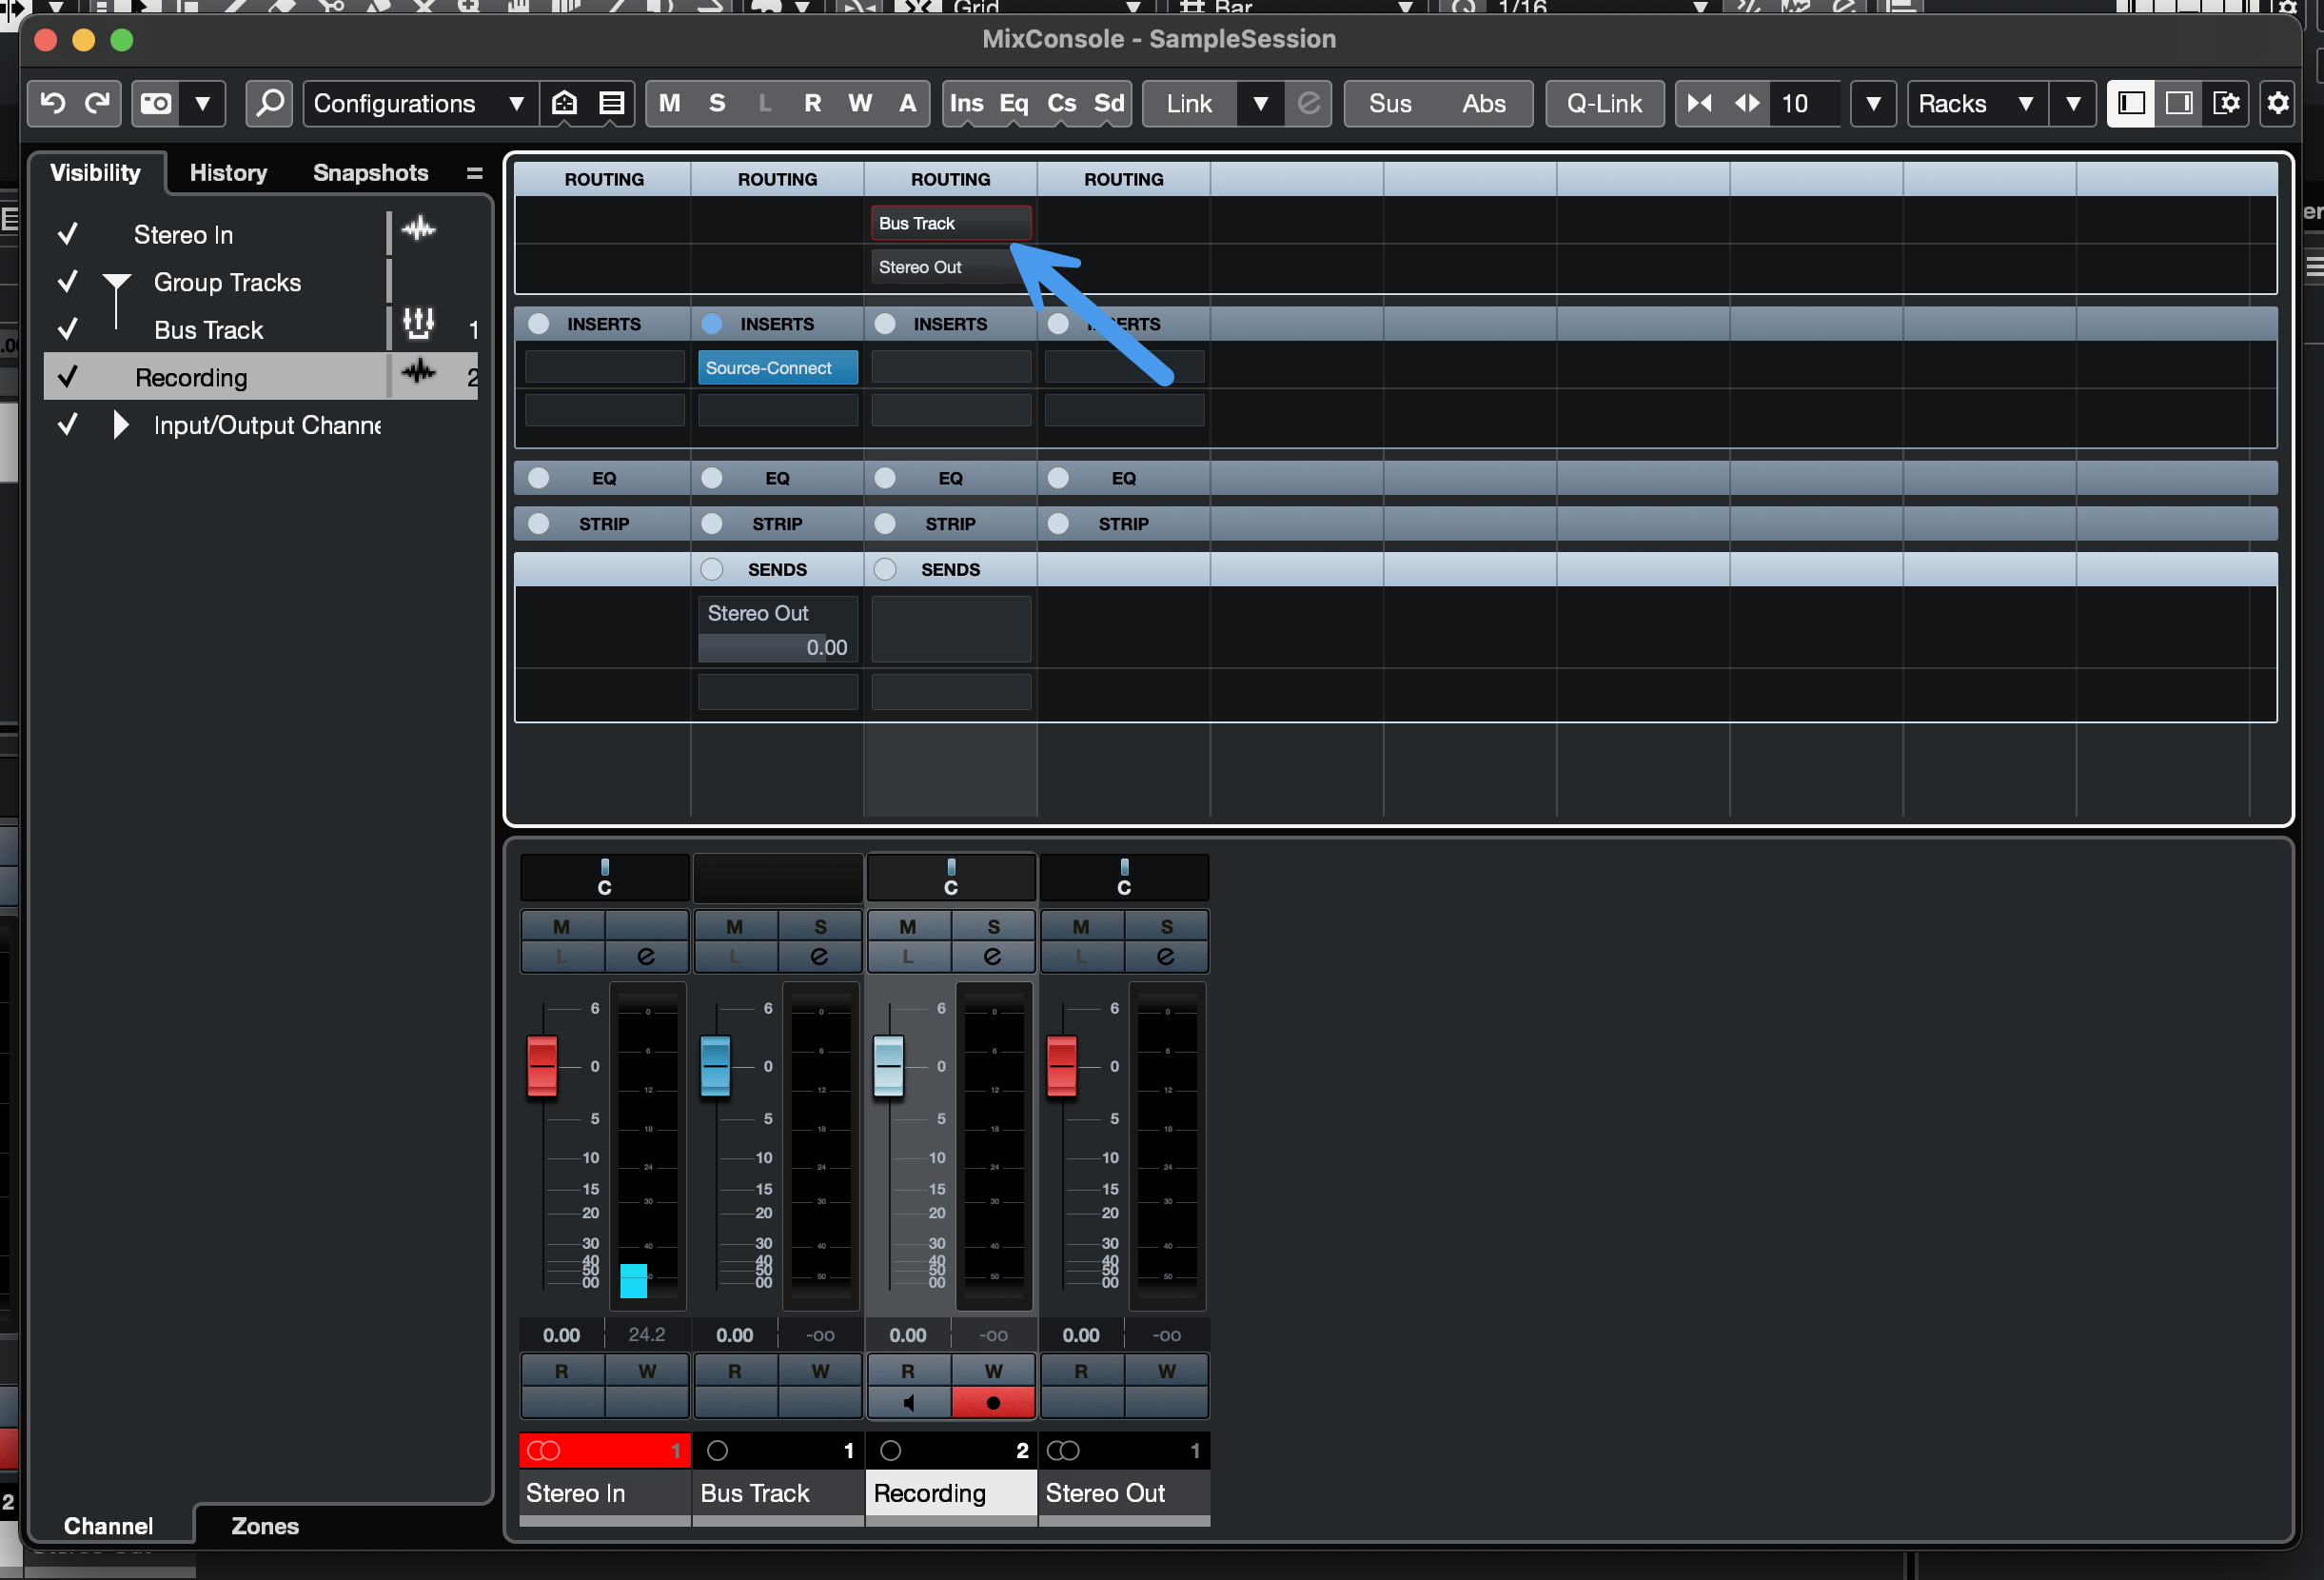Viewport: 2324px width, 1580px height.
Task: Toggle the left zone layout icon
Action: point(2131,103)
